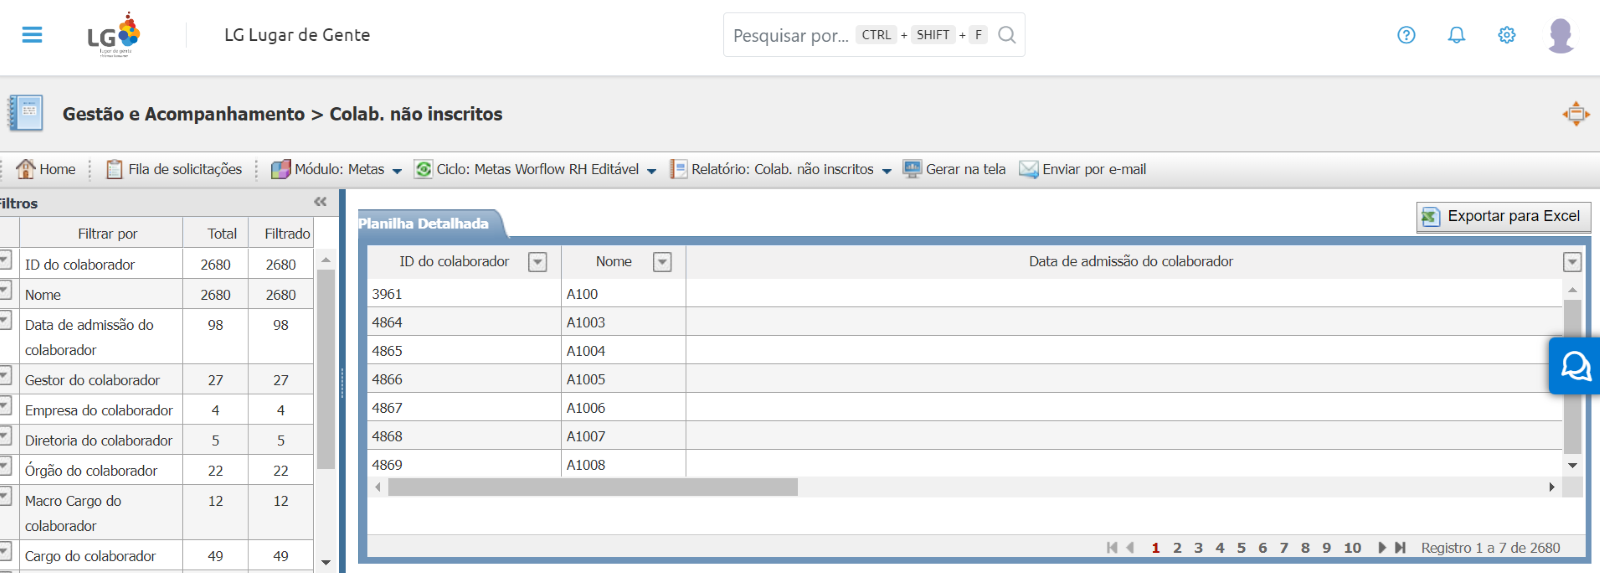1600x573 pixels.
Task: Go to Home in toolbar
Action: click(x=46, y=169)
